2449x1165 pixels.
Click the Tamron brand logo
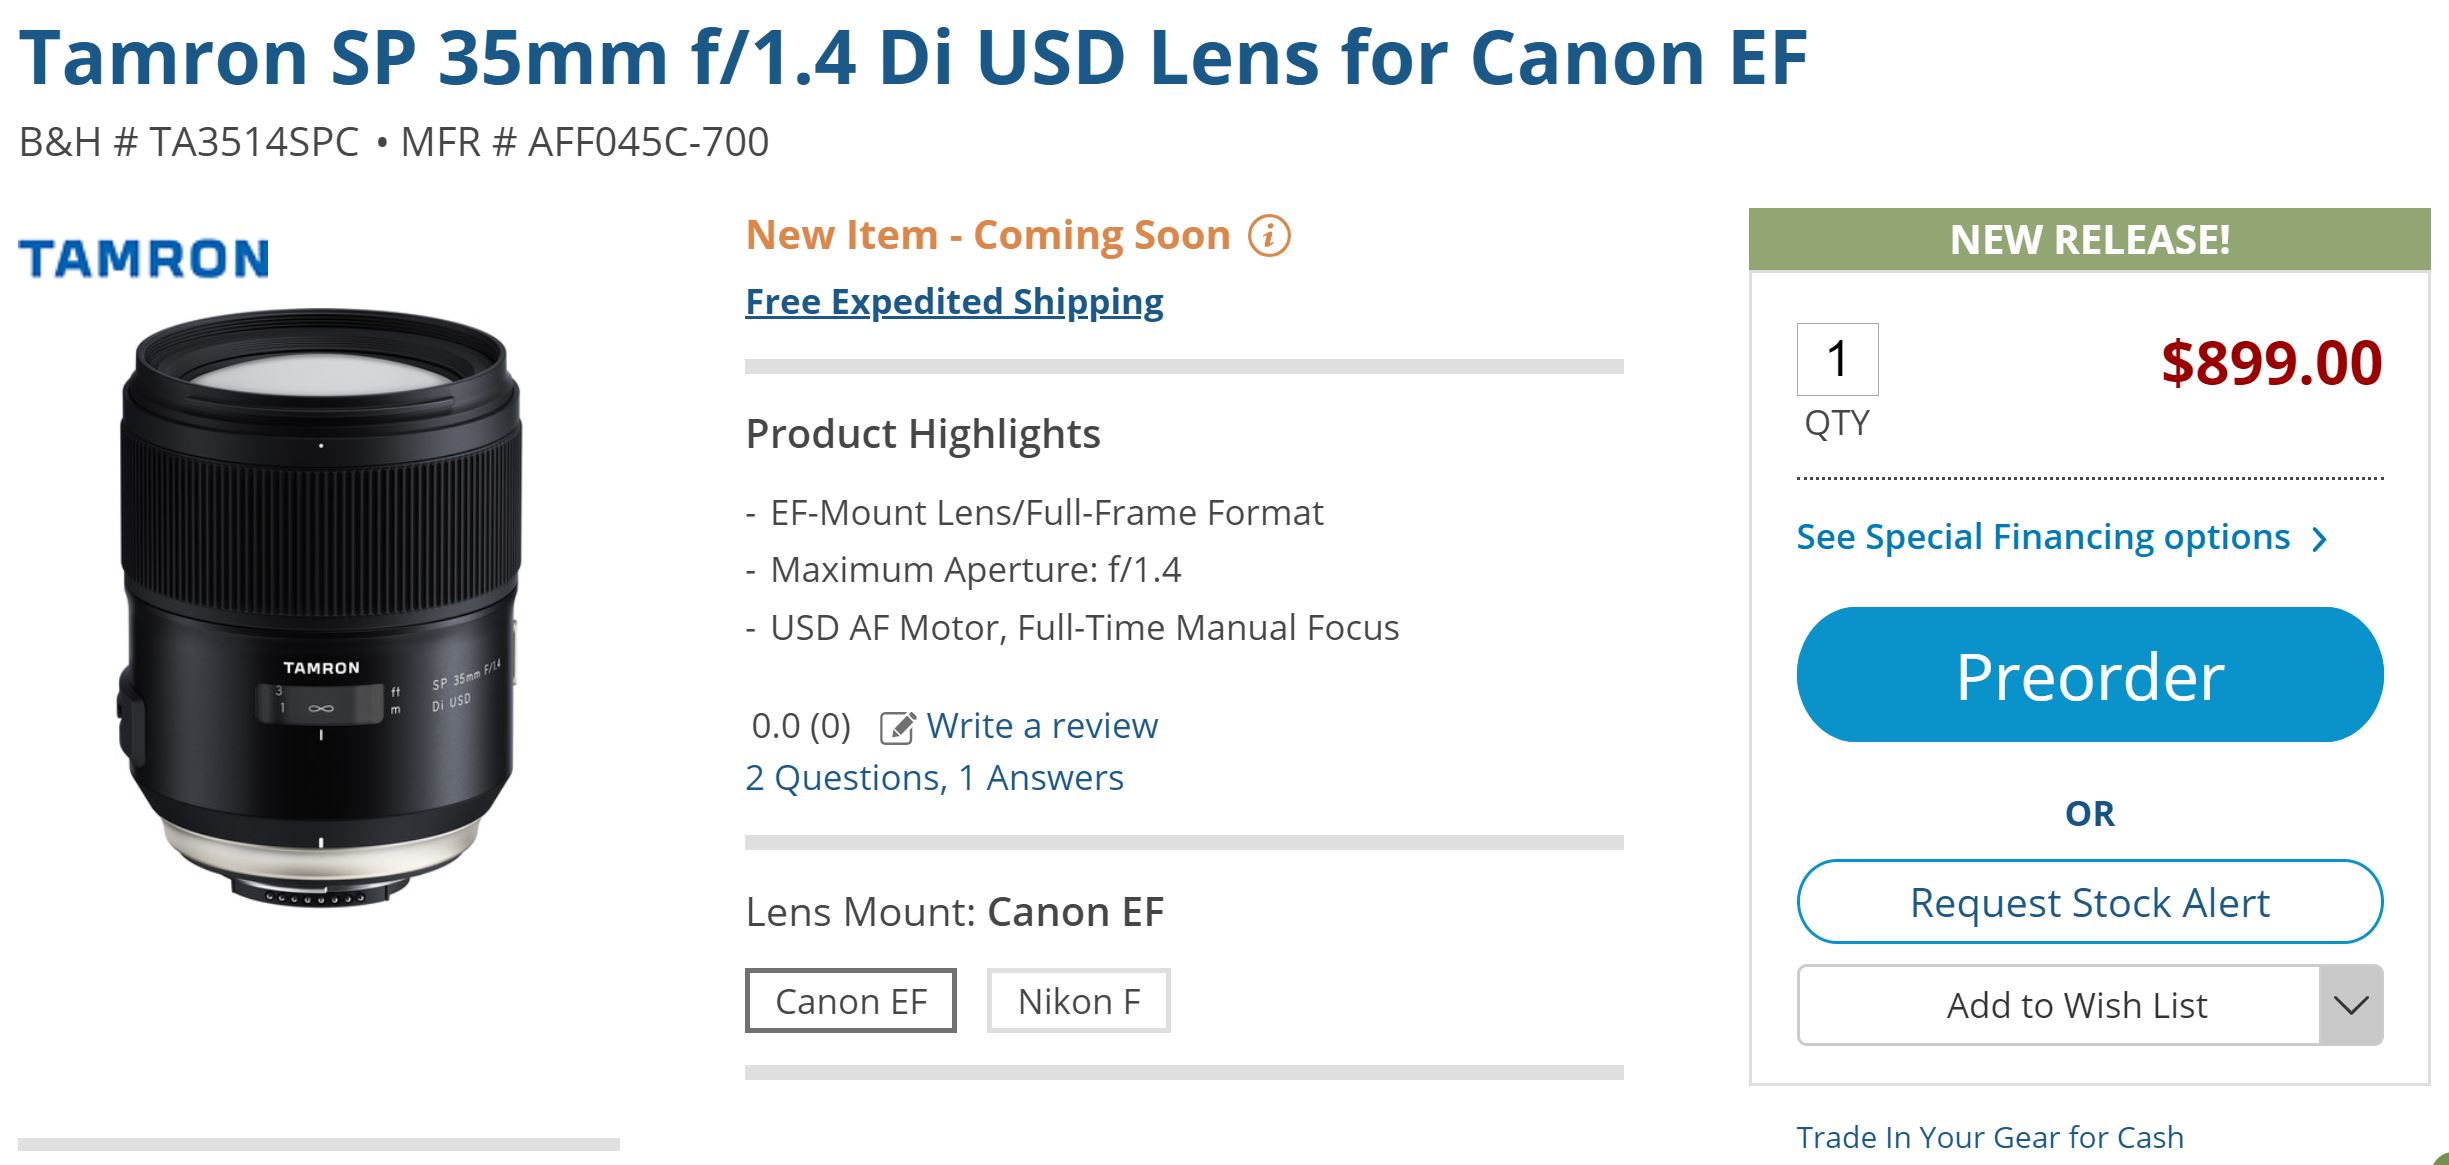144,258
